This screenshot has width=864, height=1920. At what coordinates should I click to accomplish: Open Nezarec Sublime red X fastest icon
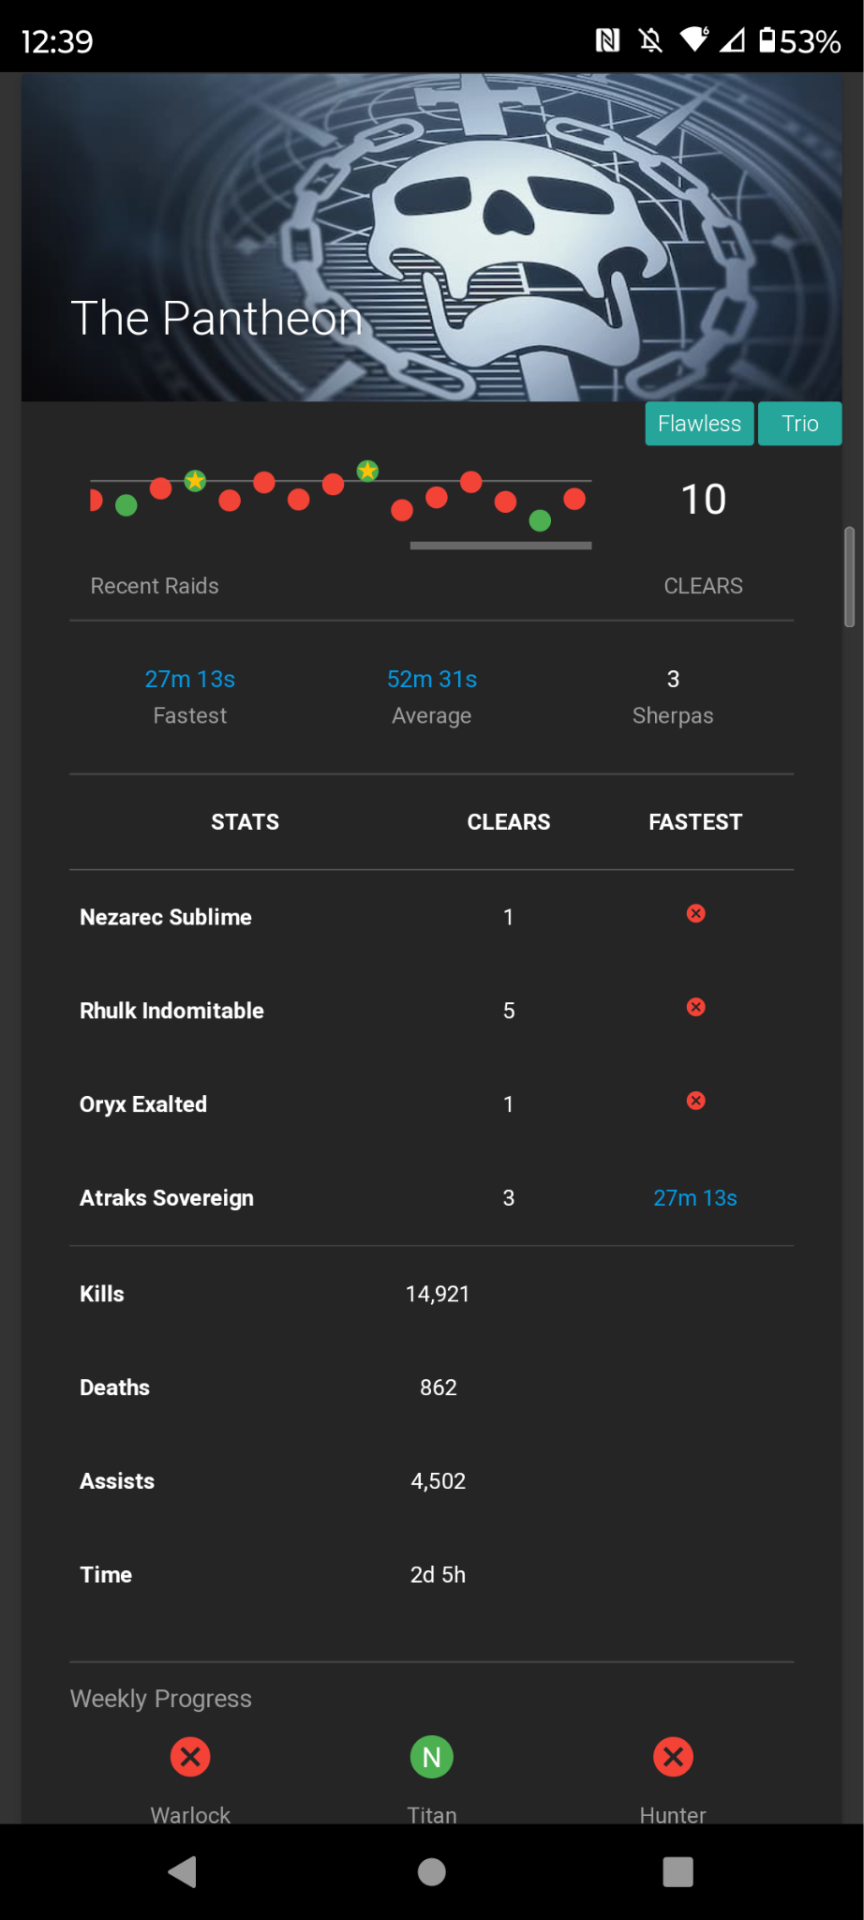[x=696, y=913]
